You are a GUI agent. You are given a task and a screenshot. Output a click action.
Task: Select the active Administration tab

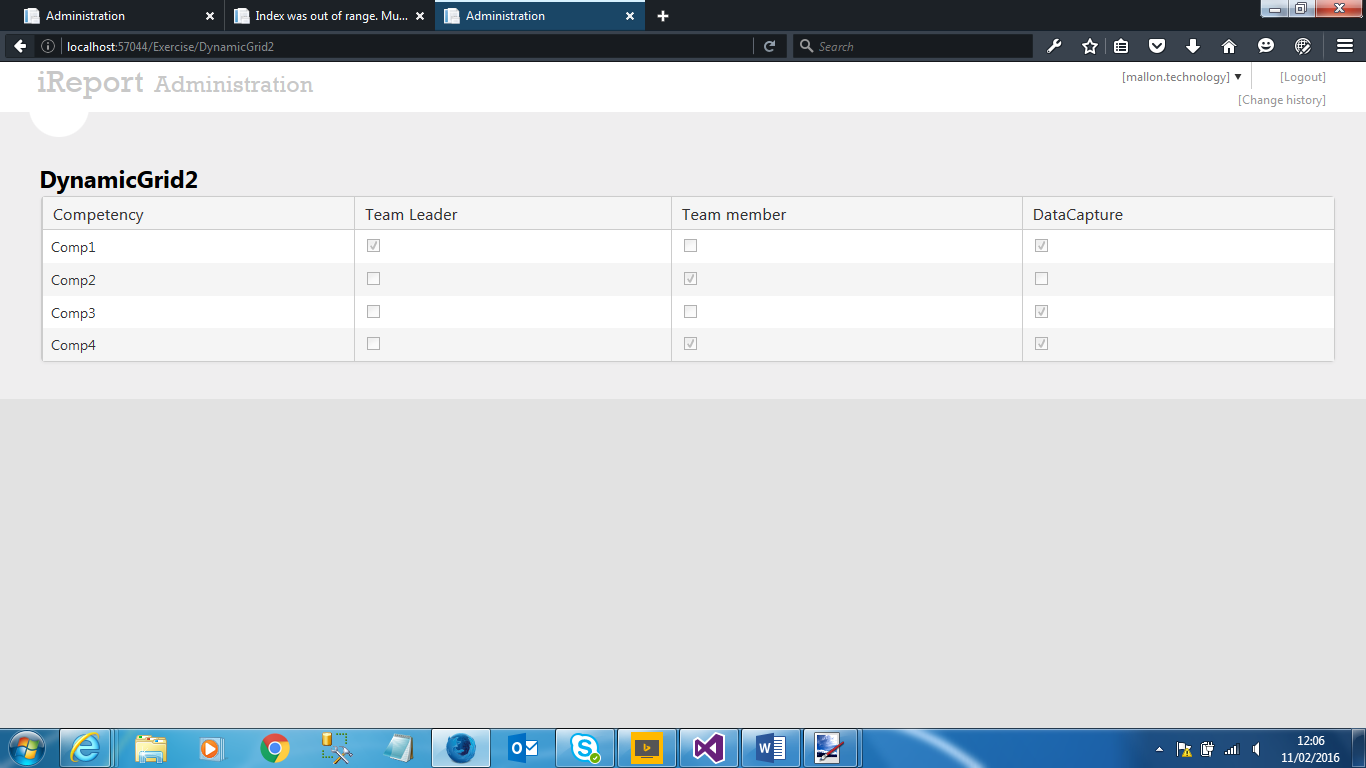(540, 16)
